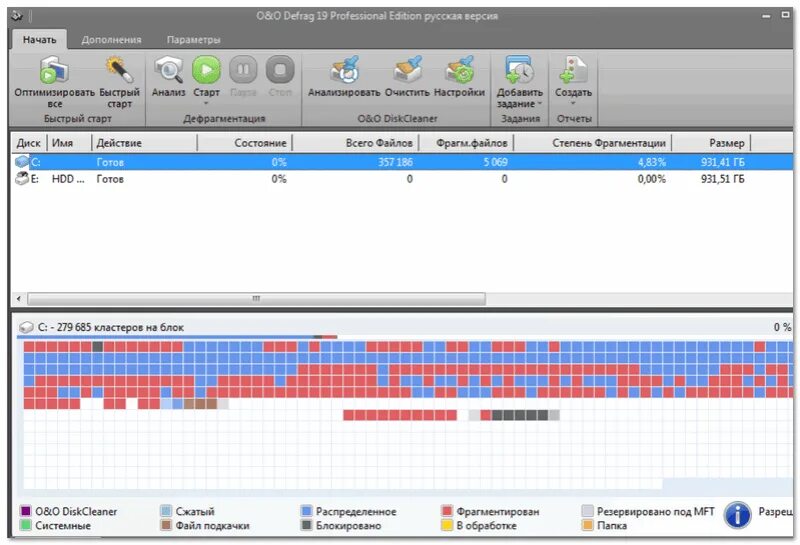Click HDD ... name in the E: row
The height and width of the screenshot is (545, 800).
68,179
